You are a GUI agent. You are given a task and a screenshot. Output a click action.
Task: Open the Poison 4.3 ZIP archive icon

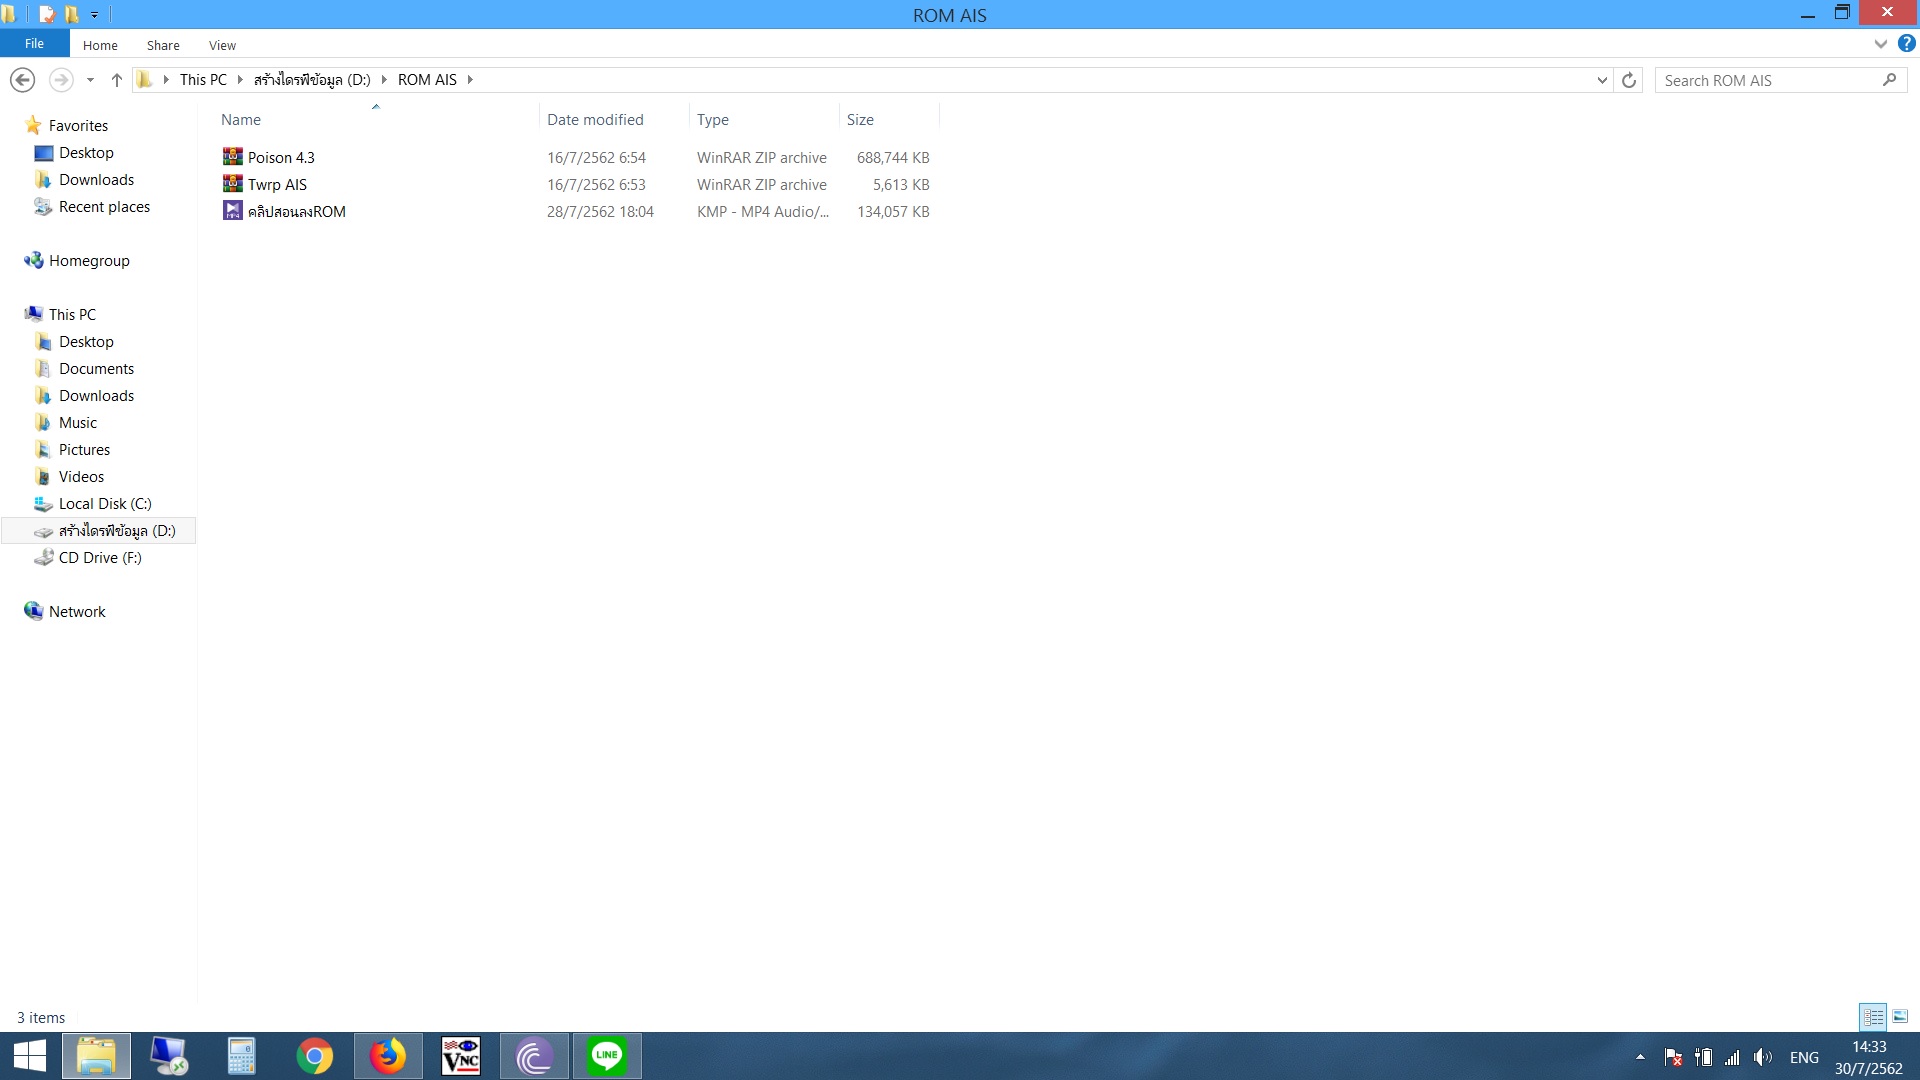[x=232, y=157]
